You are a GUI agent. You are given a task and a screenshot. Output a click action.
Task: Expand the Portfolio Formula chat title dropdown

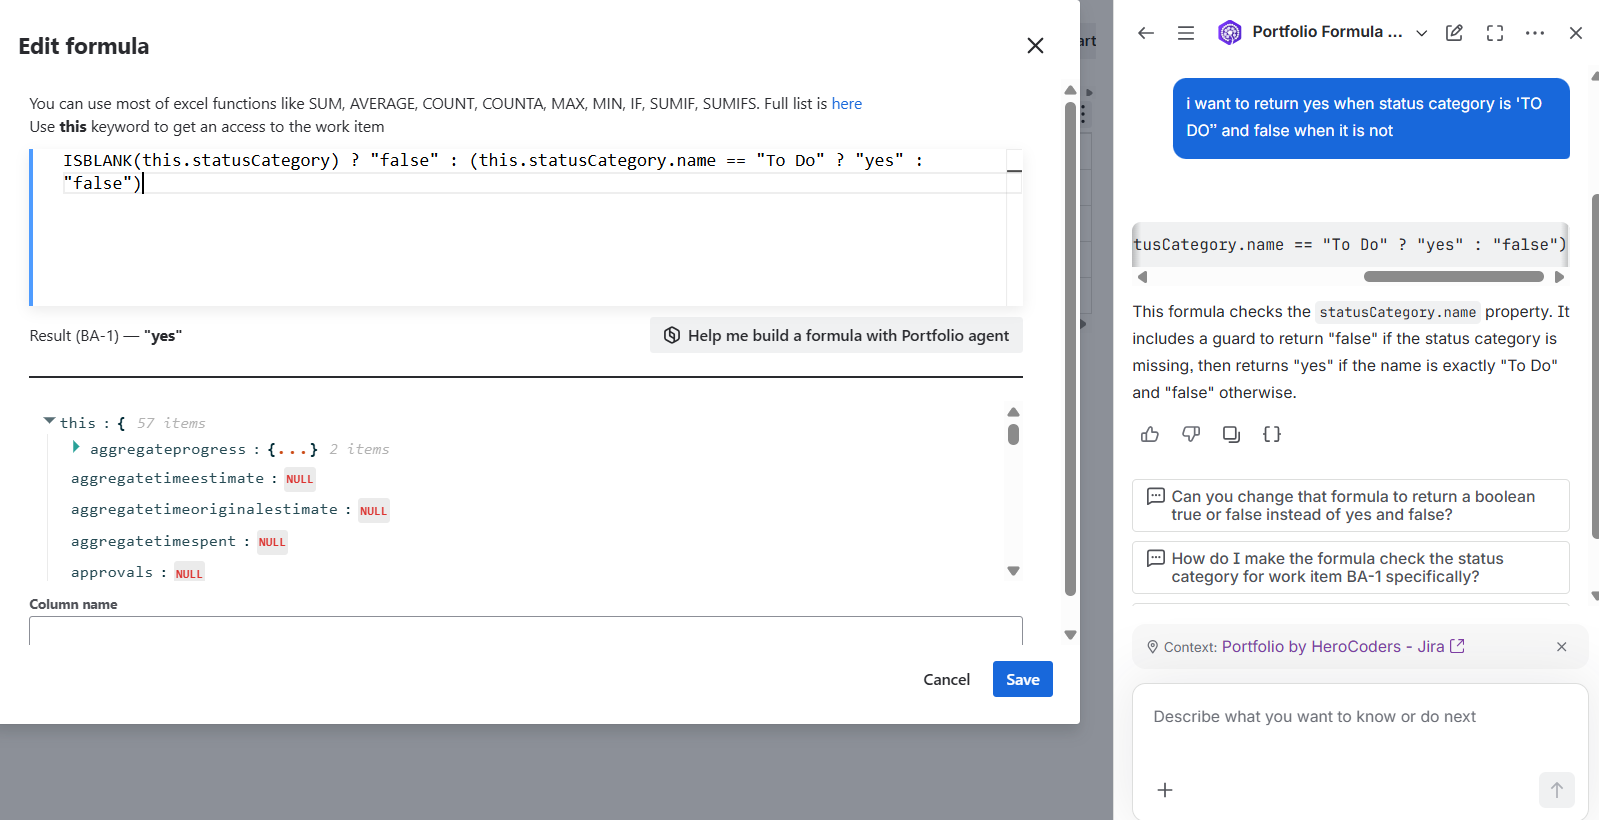1421,33
